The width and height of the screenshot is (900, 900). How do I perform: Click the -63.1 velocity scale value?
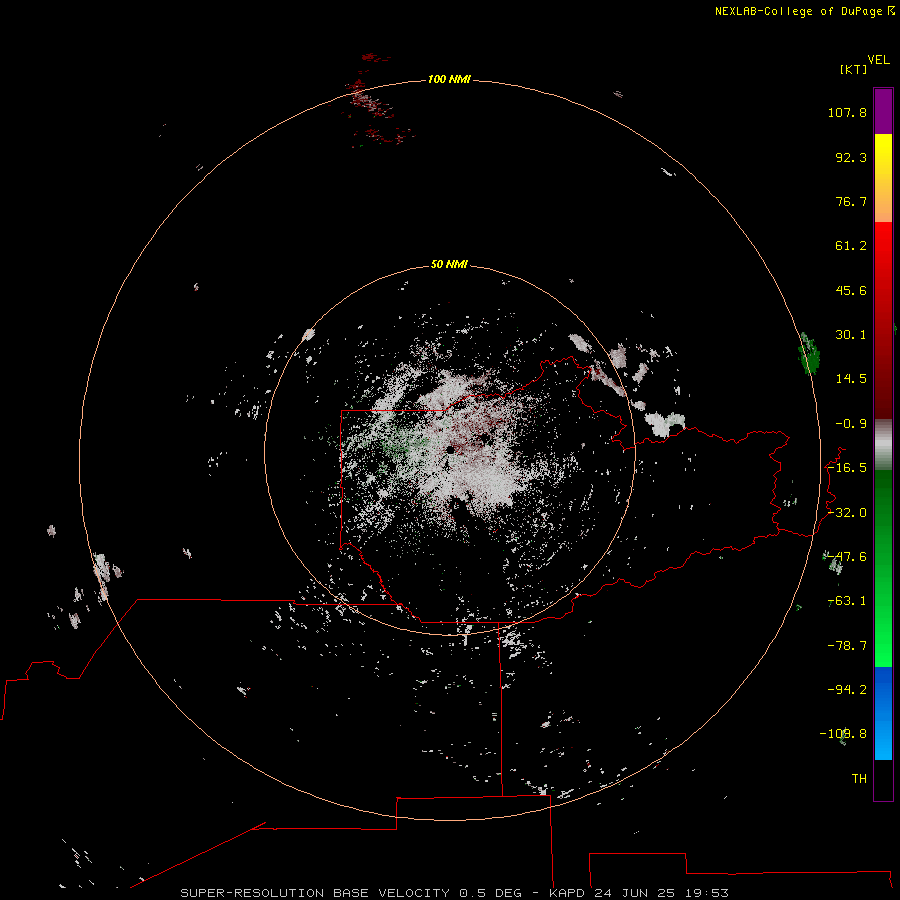[x=847, y=601]
